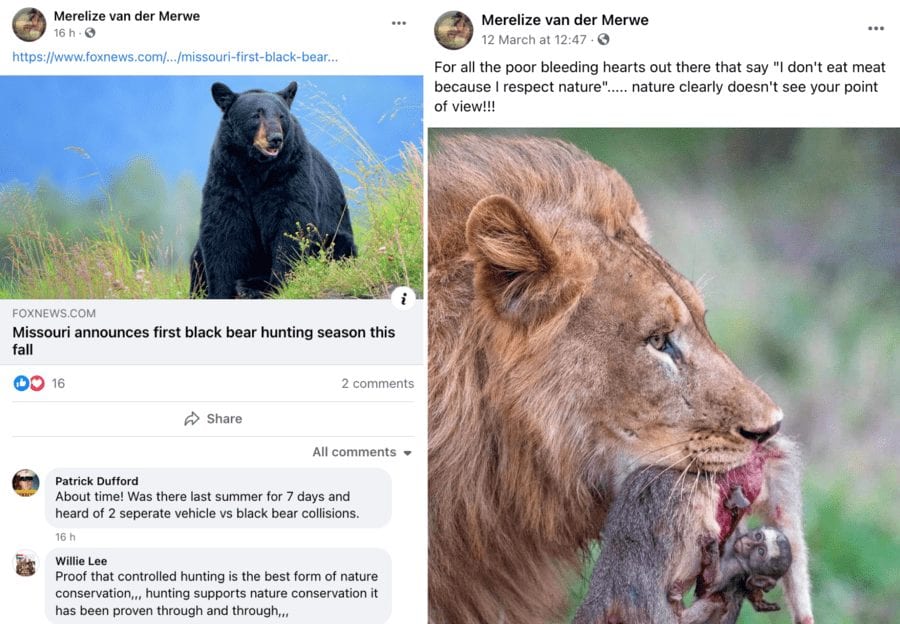Viewport: 900px width, 624px height.
Task: Click the profile picture on the bear post
Action: (x=29, y=24)
